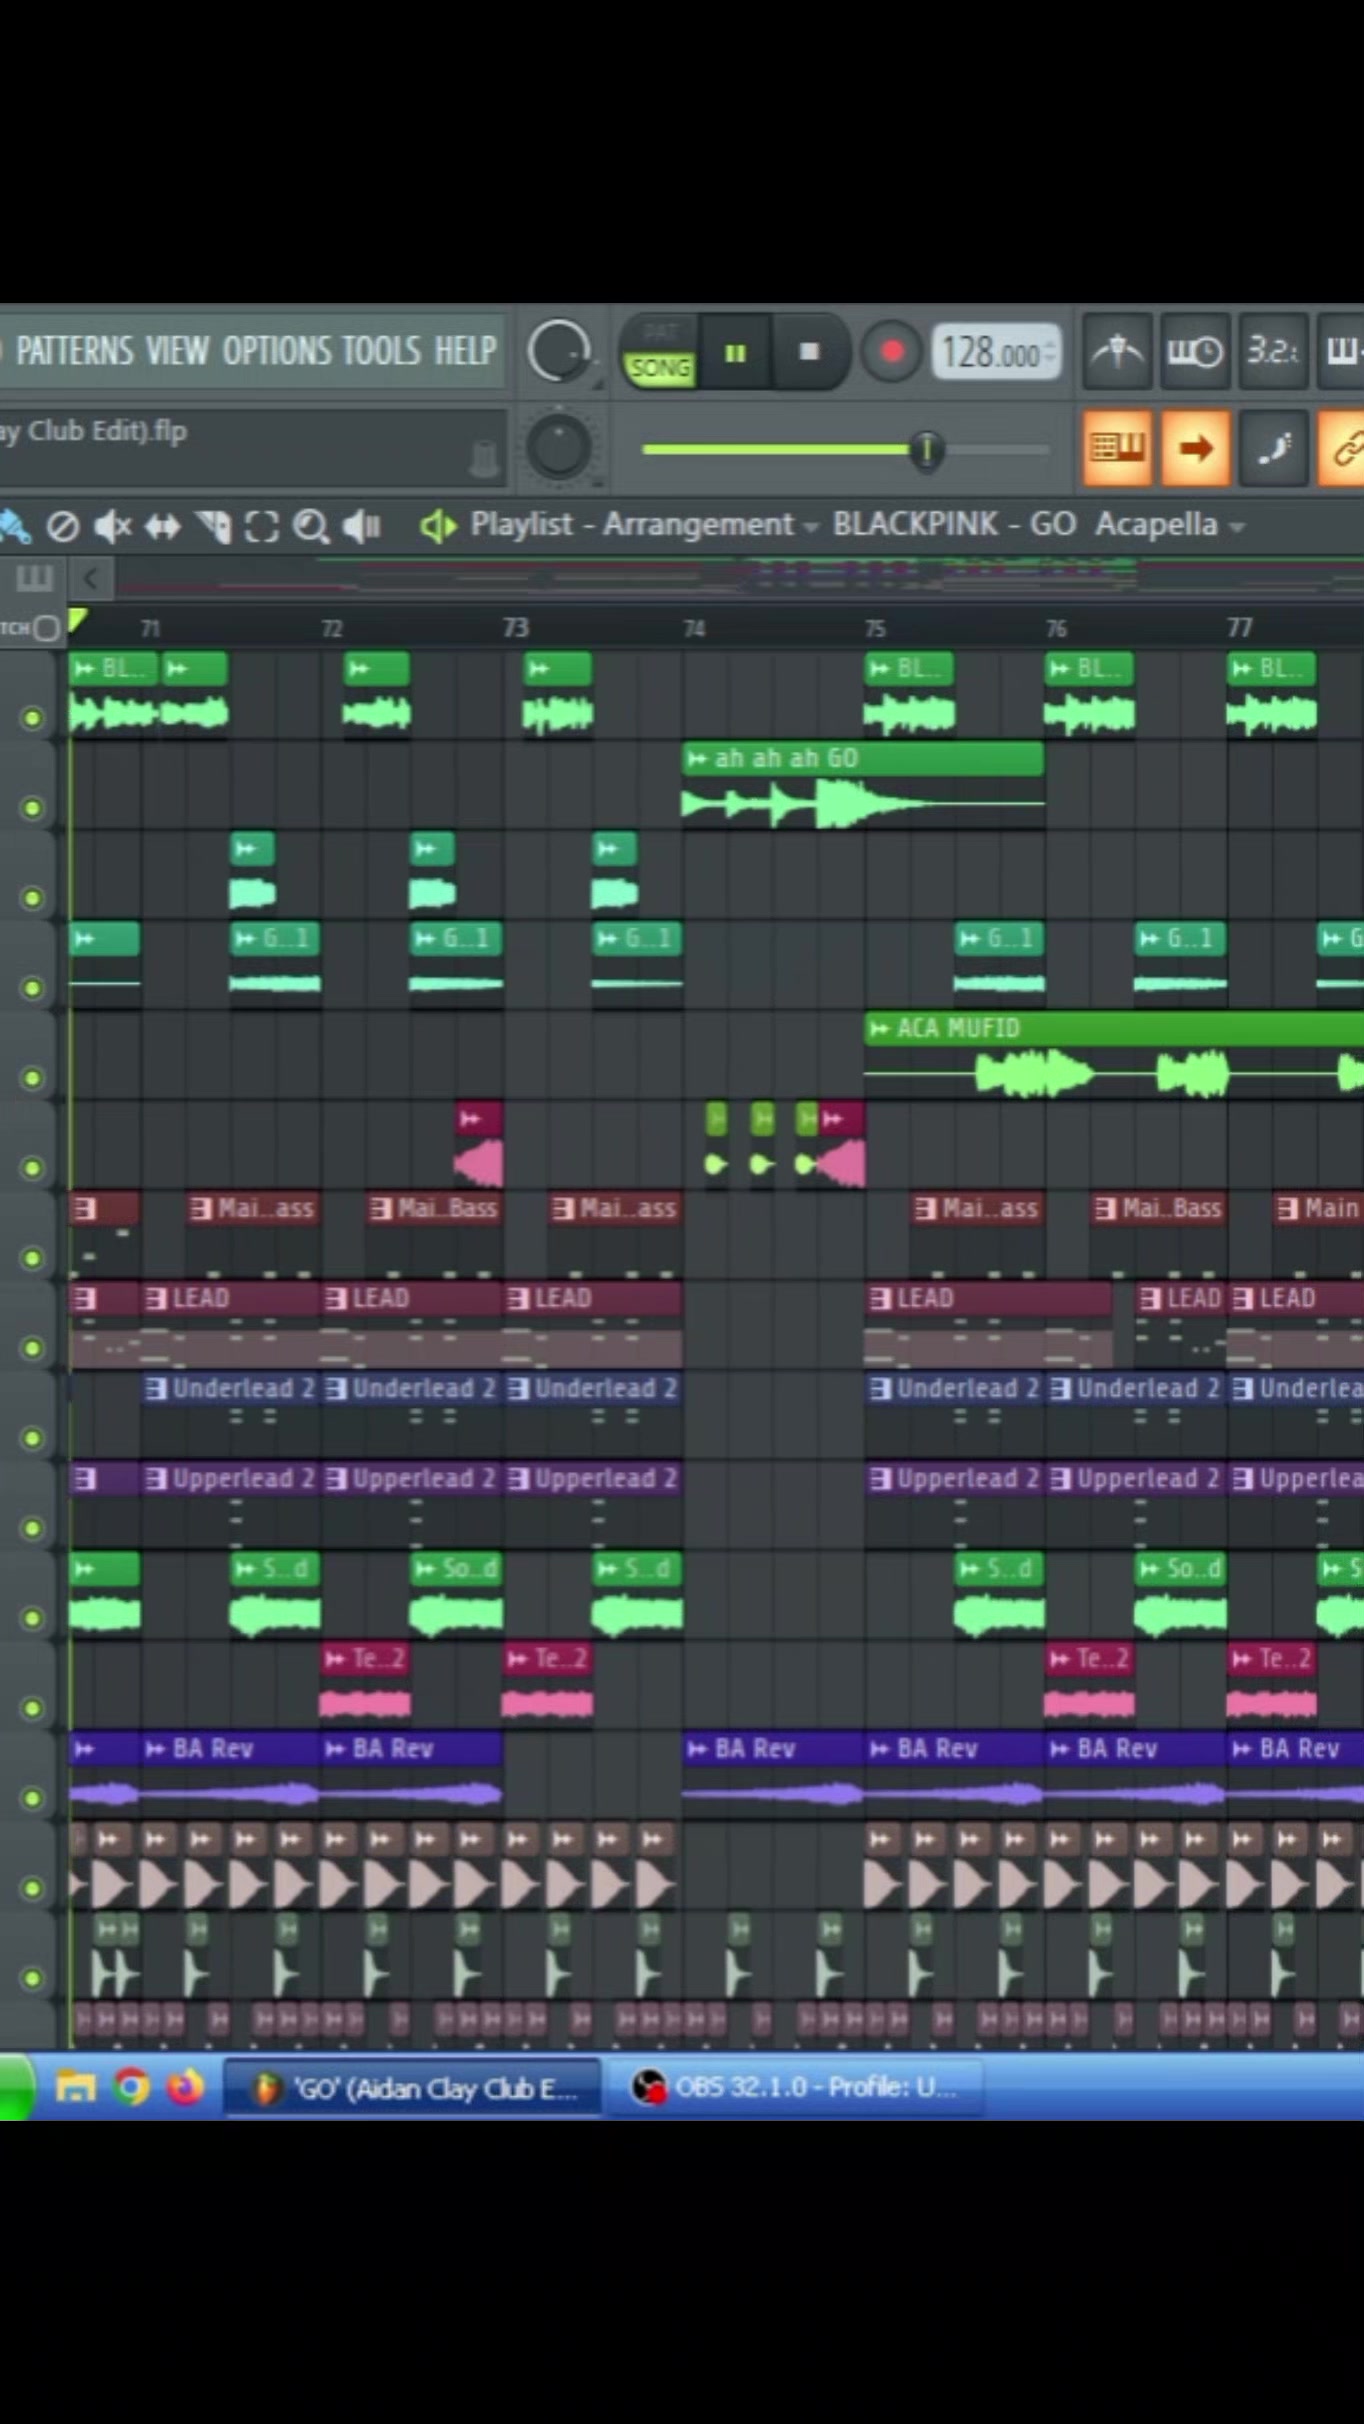Open menu icon of BA Rev clip at bar 74
The width and height of the screenshot is (1364, 2424).
tap(697, 1749)
